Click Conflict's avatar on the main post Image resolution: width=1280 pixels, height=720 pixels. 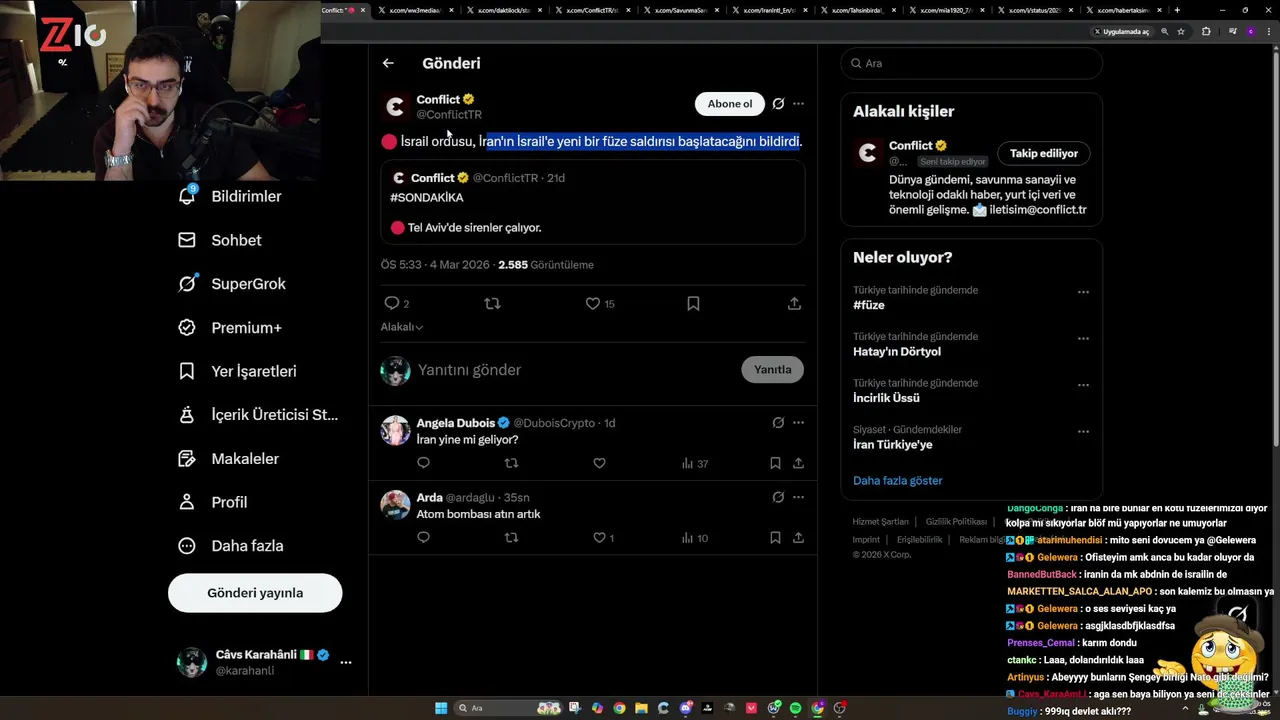click(x=395, y=106)
